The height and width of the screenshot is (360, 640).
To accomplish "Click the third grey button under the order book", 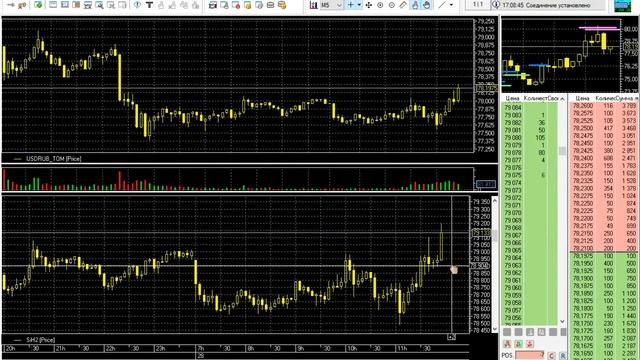I will click(x=530, y=332).
